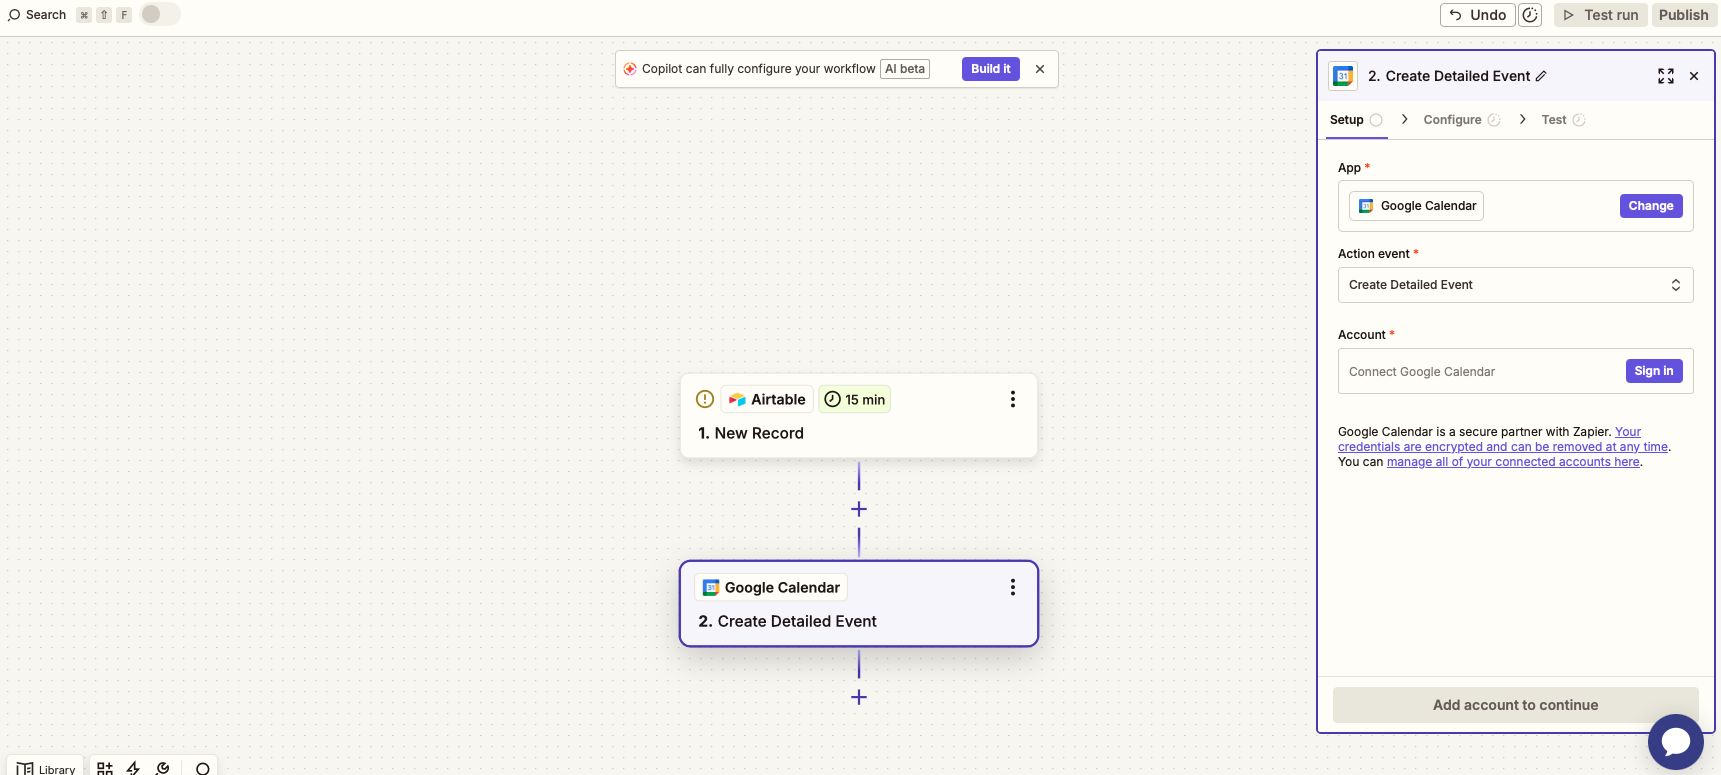
Task: Click Add account to continue button
Action: coord(1515,705)
